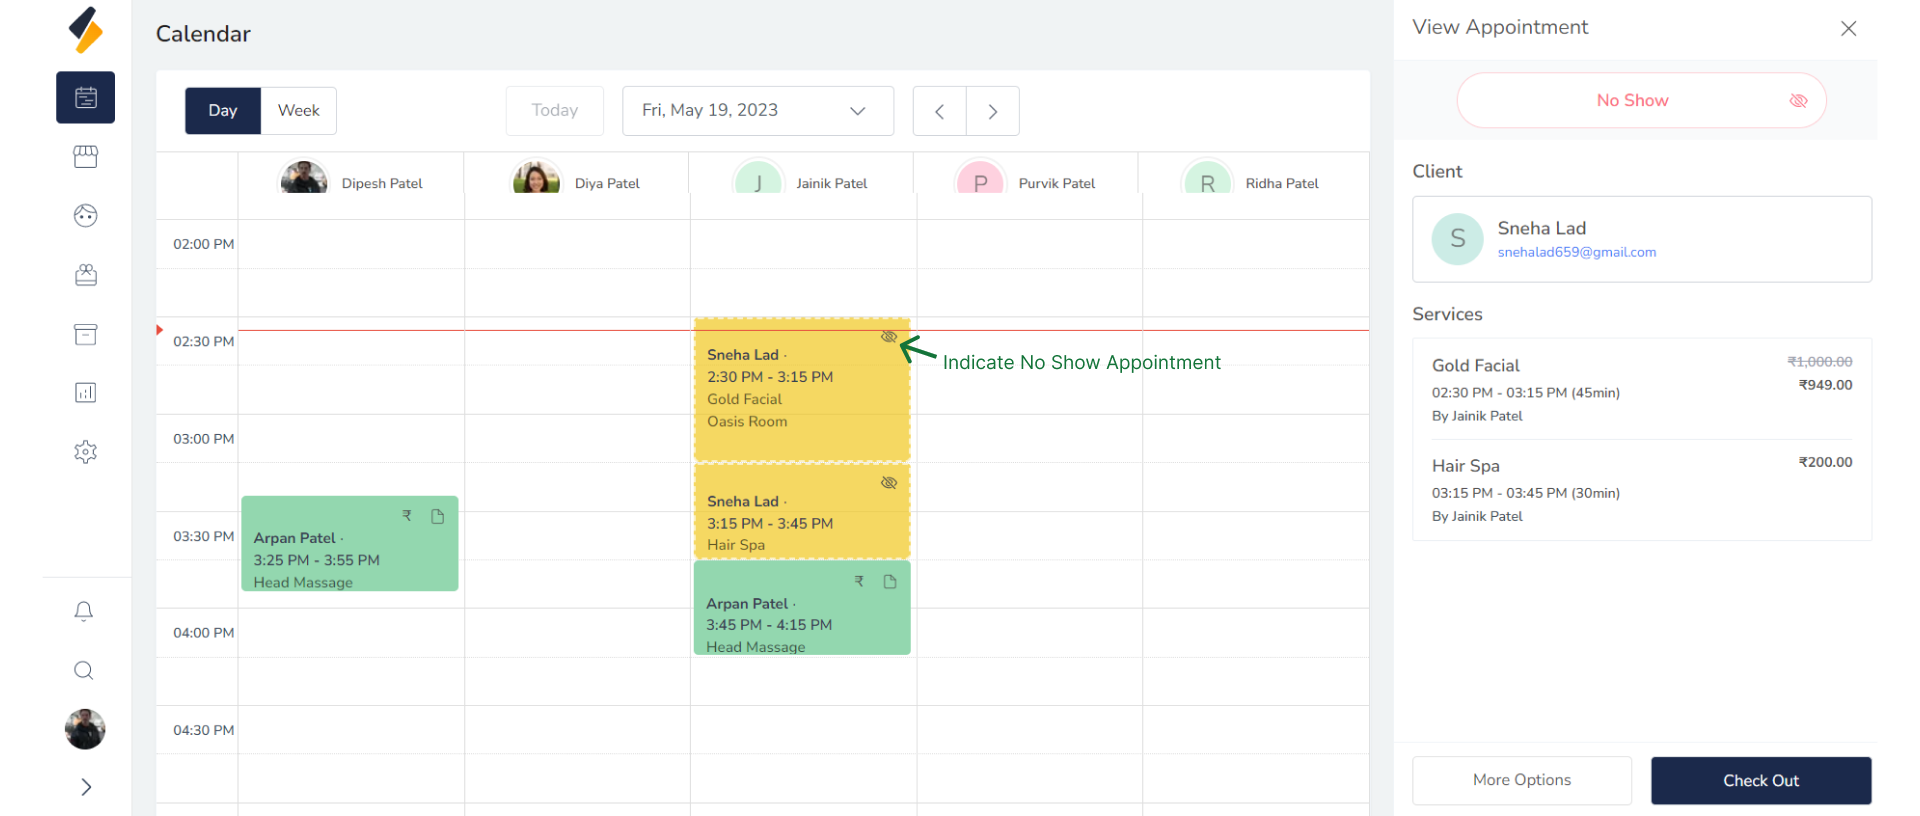Click Sneha Lad's email link
The image size is (1920, 816).
[x=1576, y=253]
